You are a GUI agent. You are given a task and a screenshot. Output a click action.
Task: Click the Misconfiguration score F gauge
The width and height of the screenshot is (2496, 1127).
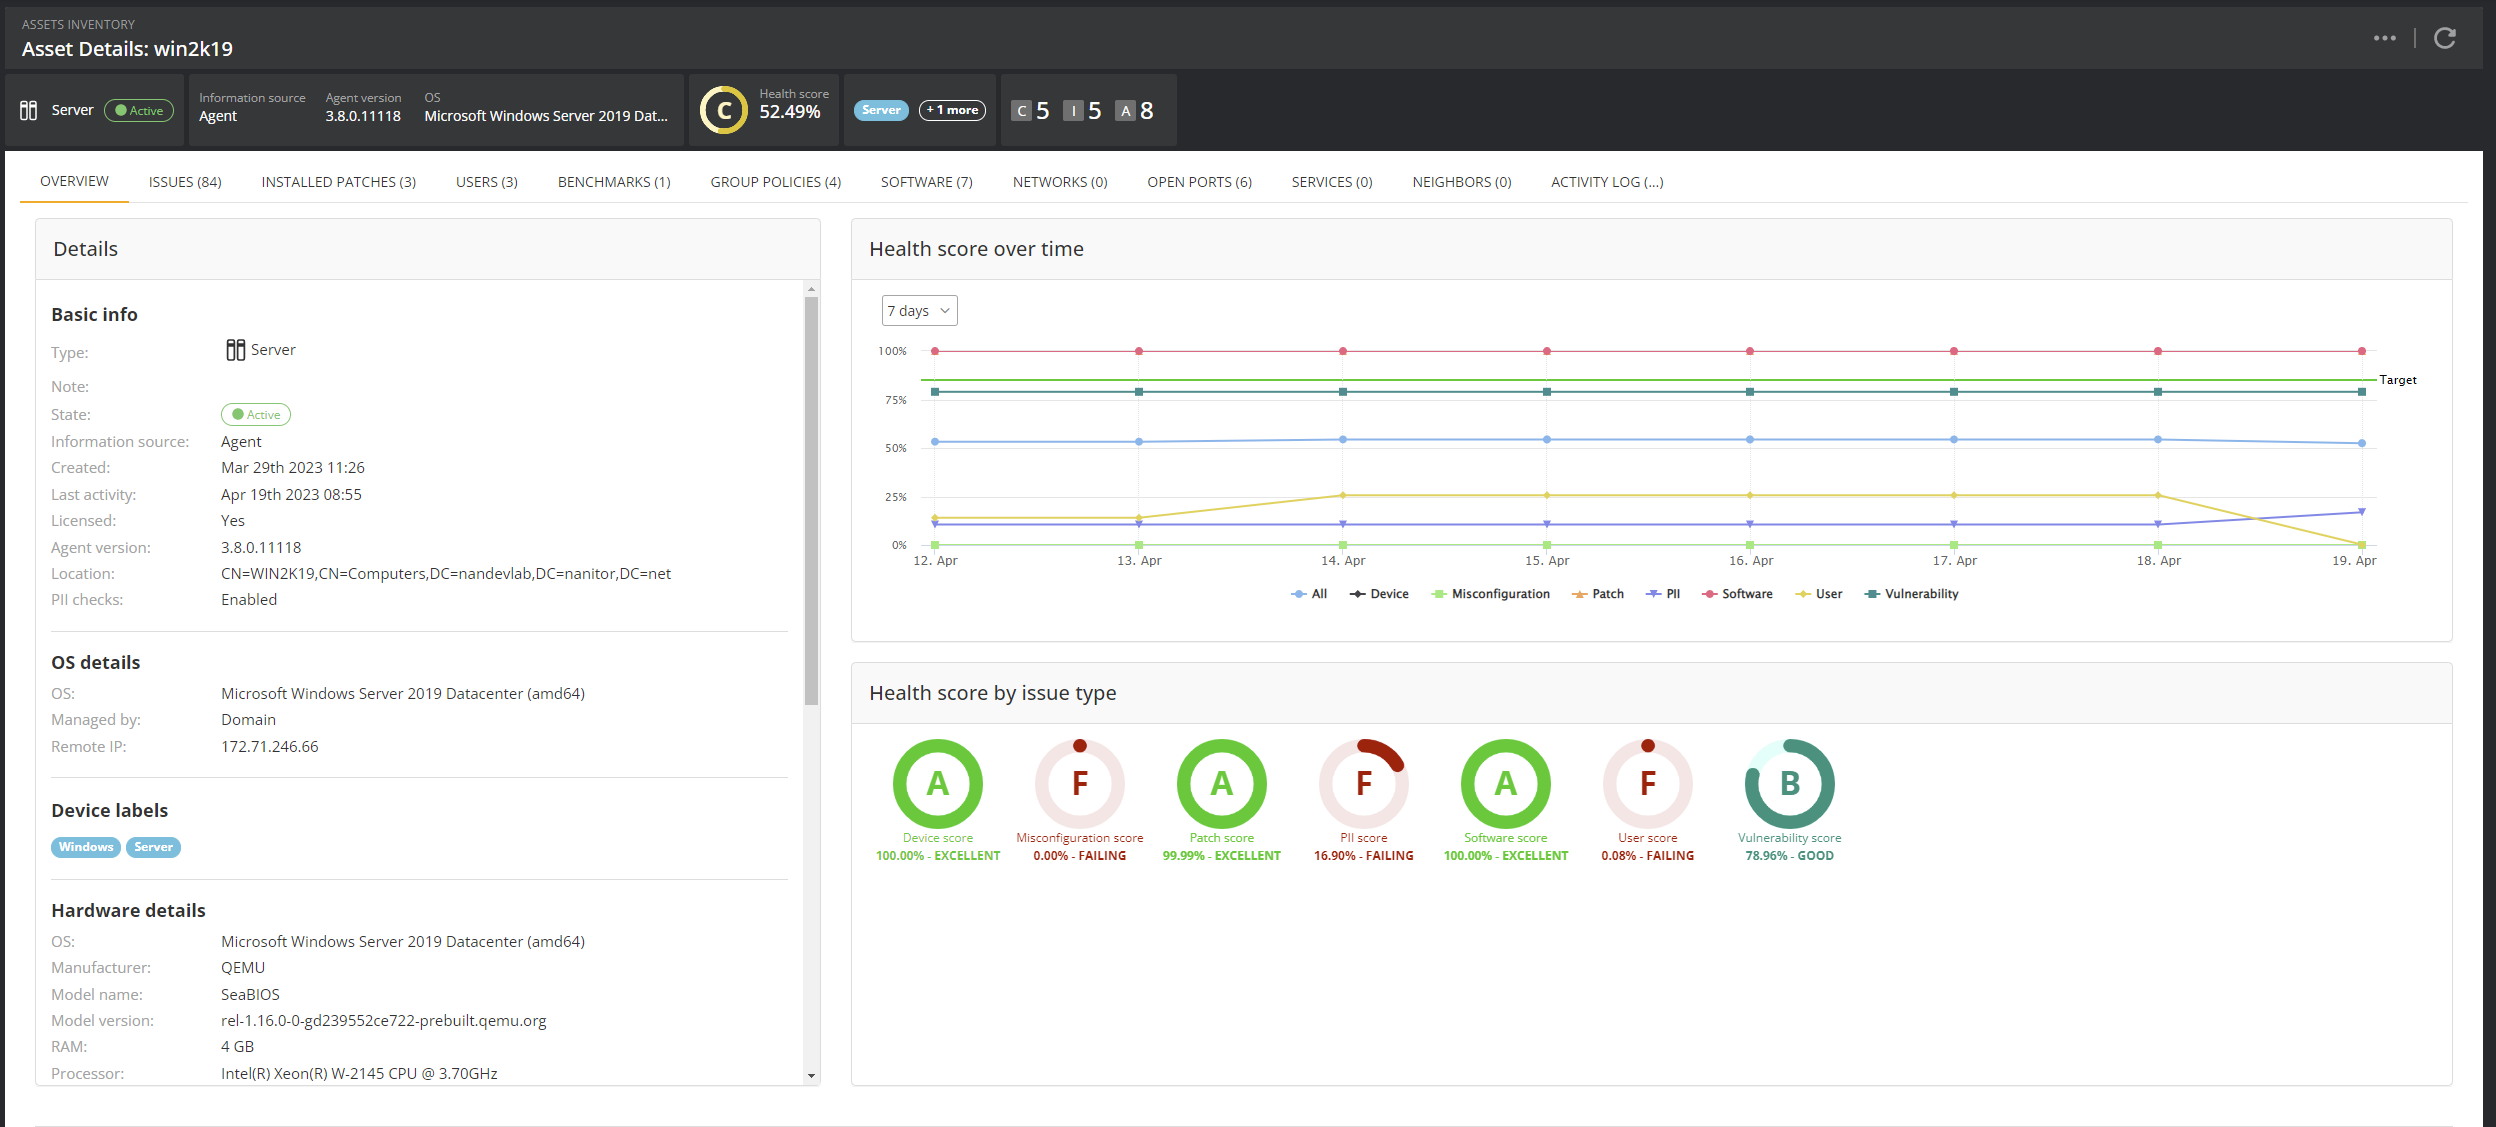pos(1079,783)
